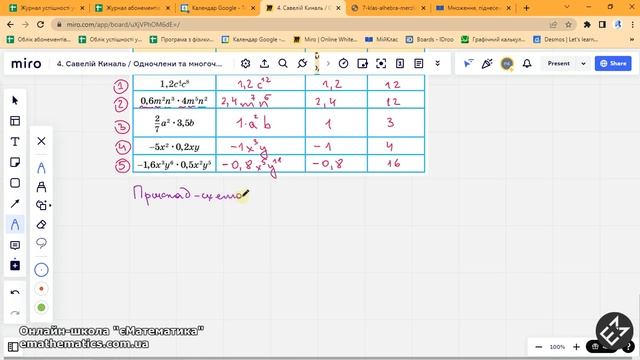Select the smart drawing shapes tool

[42, 205]
